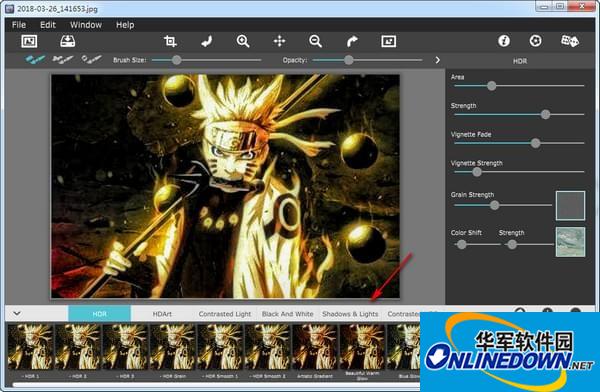Open the info icon
The height and width of the screenshot is (392, 600).
pyautogui.click(x=504, y=41)
